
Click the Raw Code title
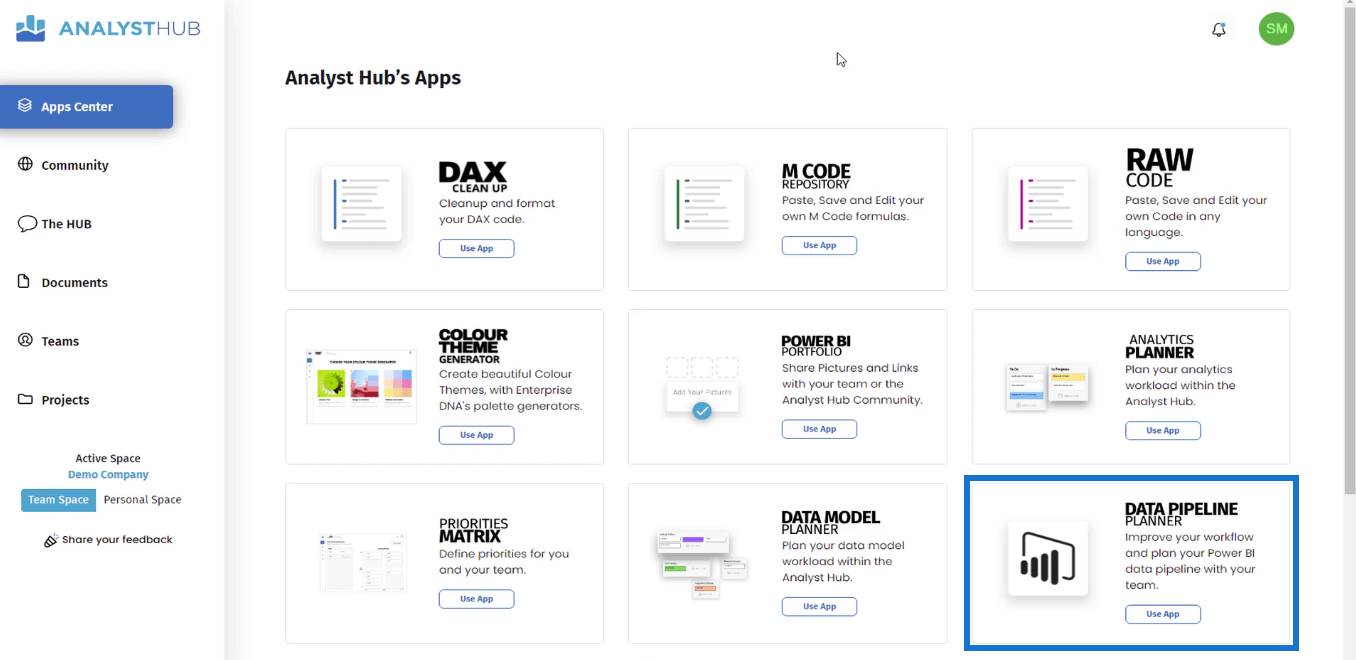(1159, 169)
